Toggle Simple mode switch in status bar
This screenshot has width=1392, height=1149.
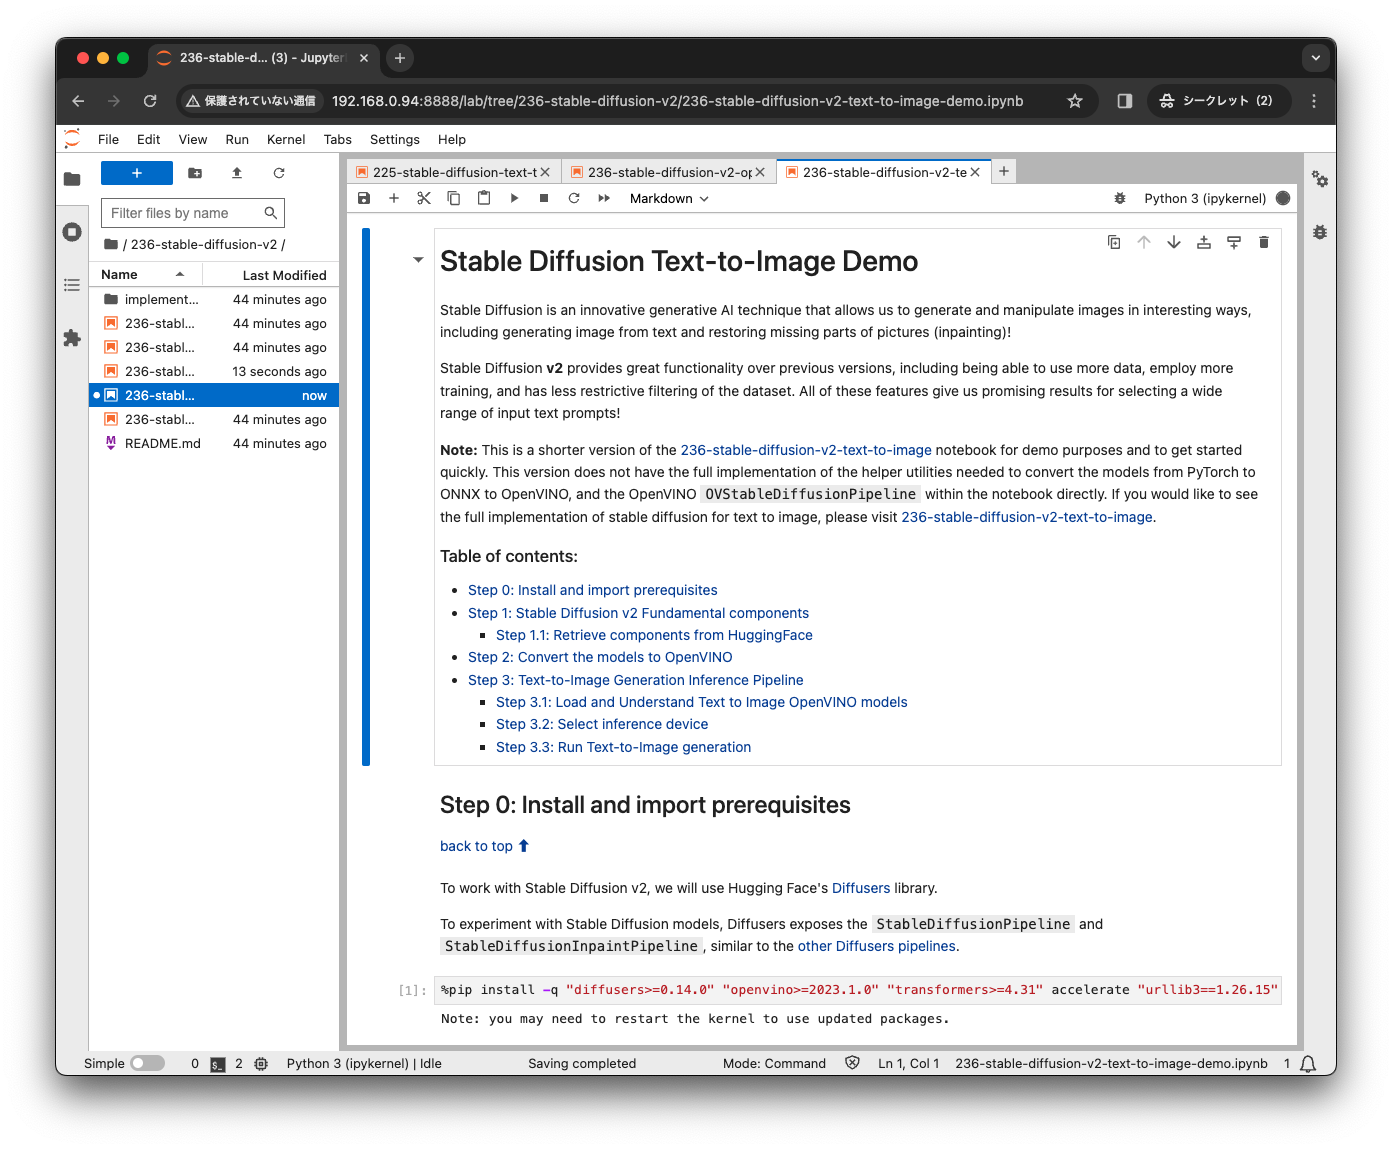pyautogui.click(x=147, y=1063)
